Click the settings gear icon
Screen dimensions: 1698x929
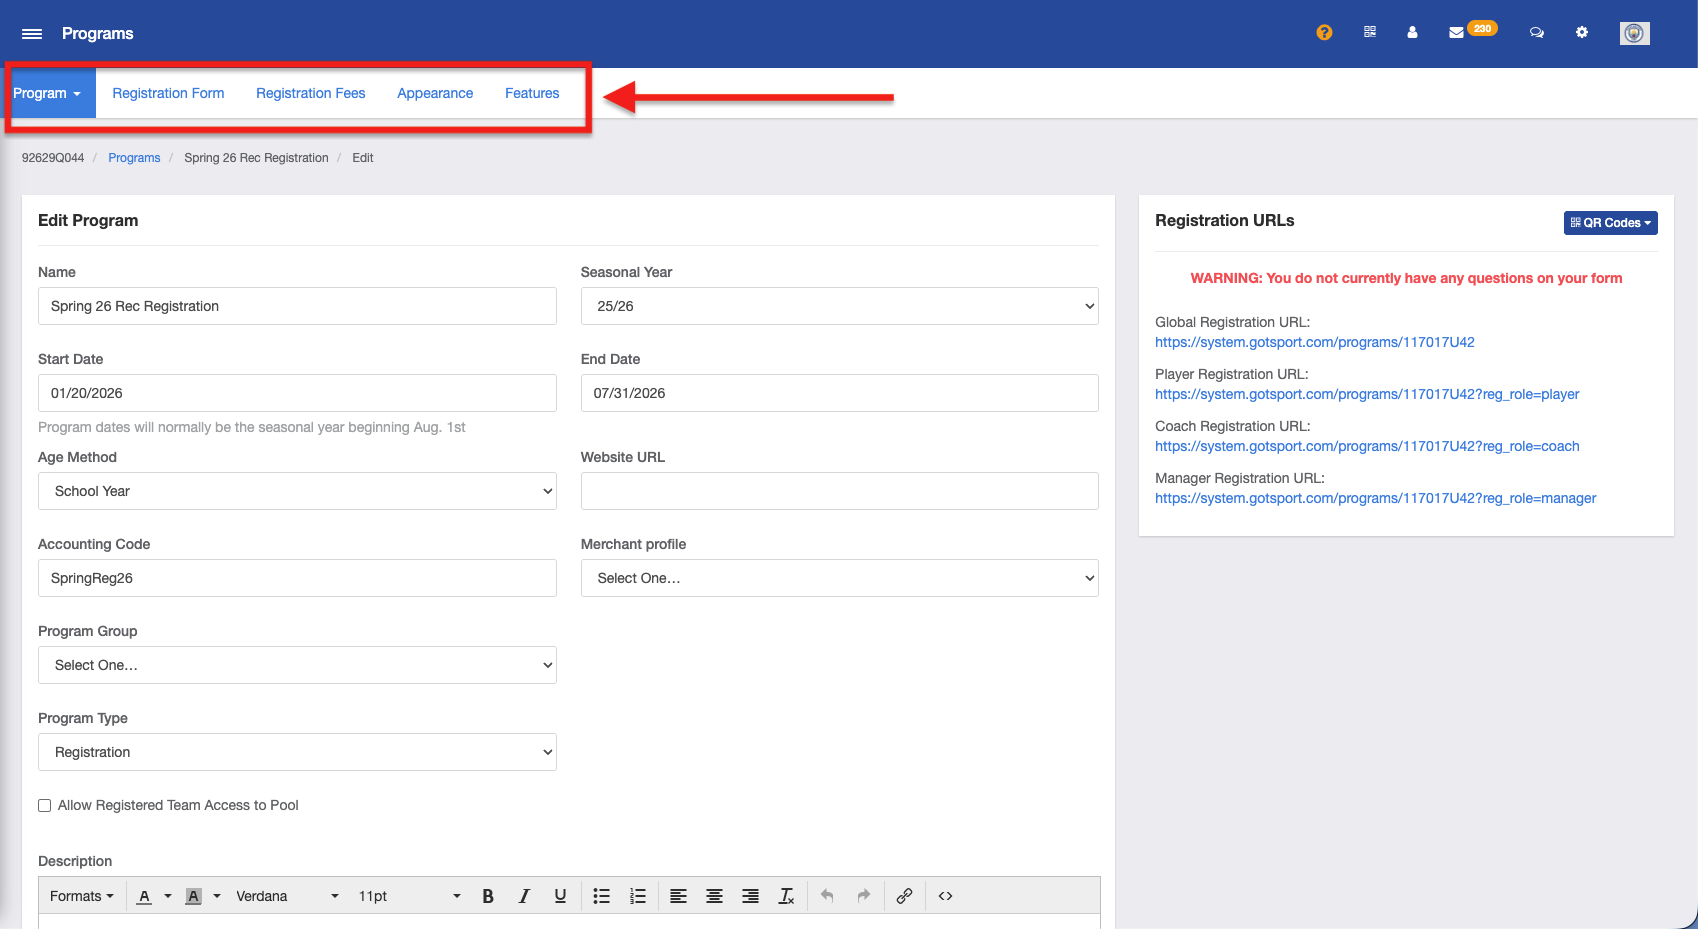coord(1582,33)
